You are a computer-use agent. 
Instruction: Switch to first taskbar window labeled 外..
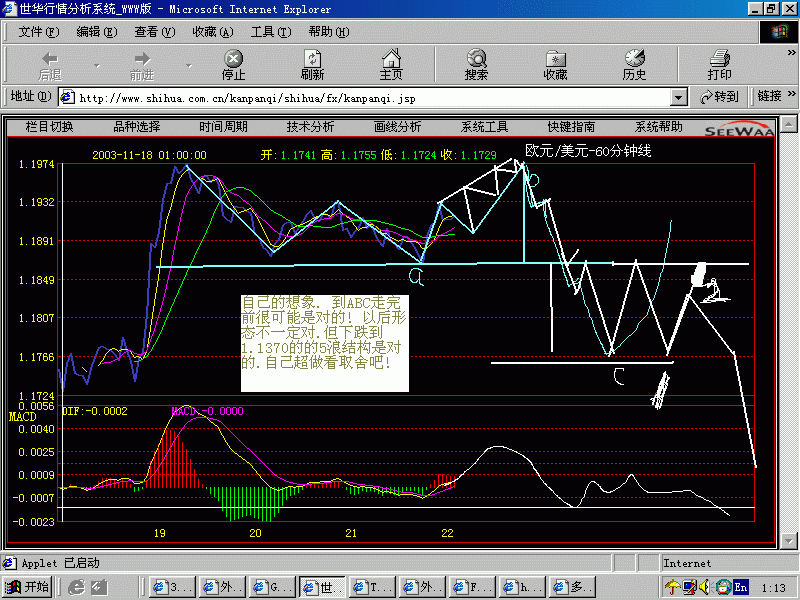[x=223, y=587]
